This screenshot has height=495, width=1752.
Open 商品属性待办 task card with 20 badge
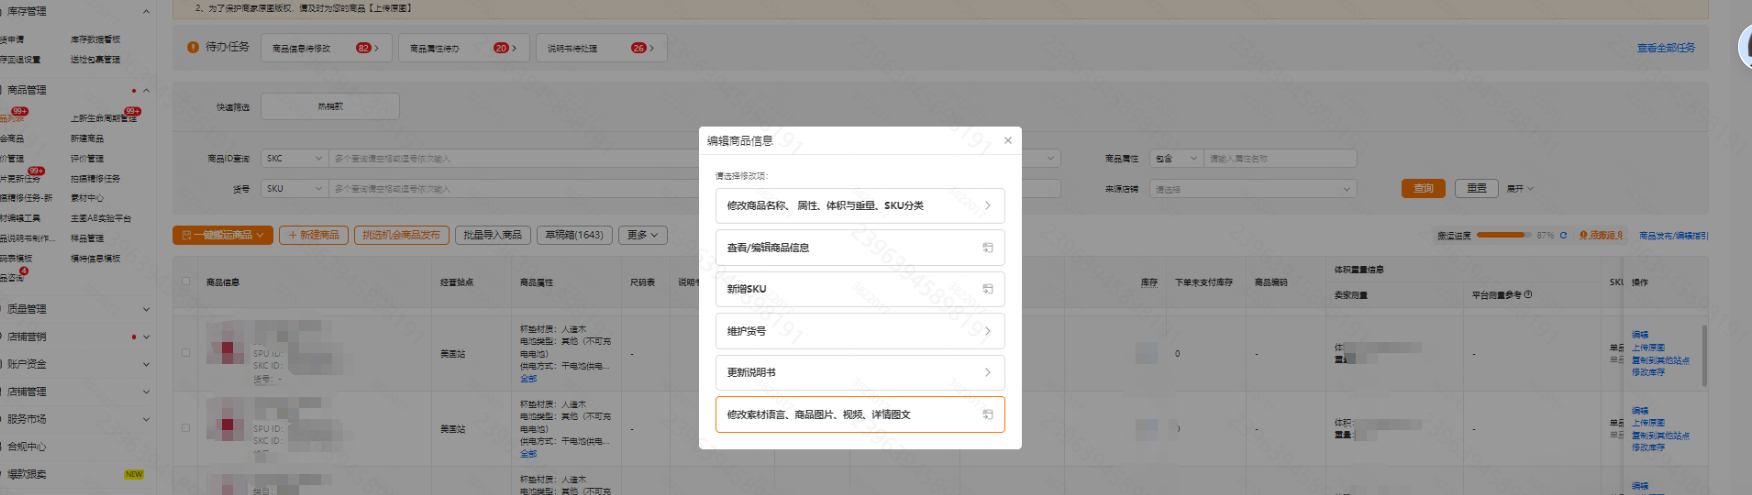click(464, 48)
